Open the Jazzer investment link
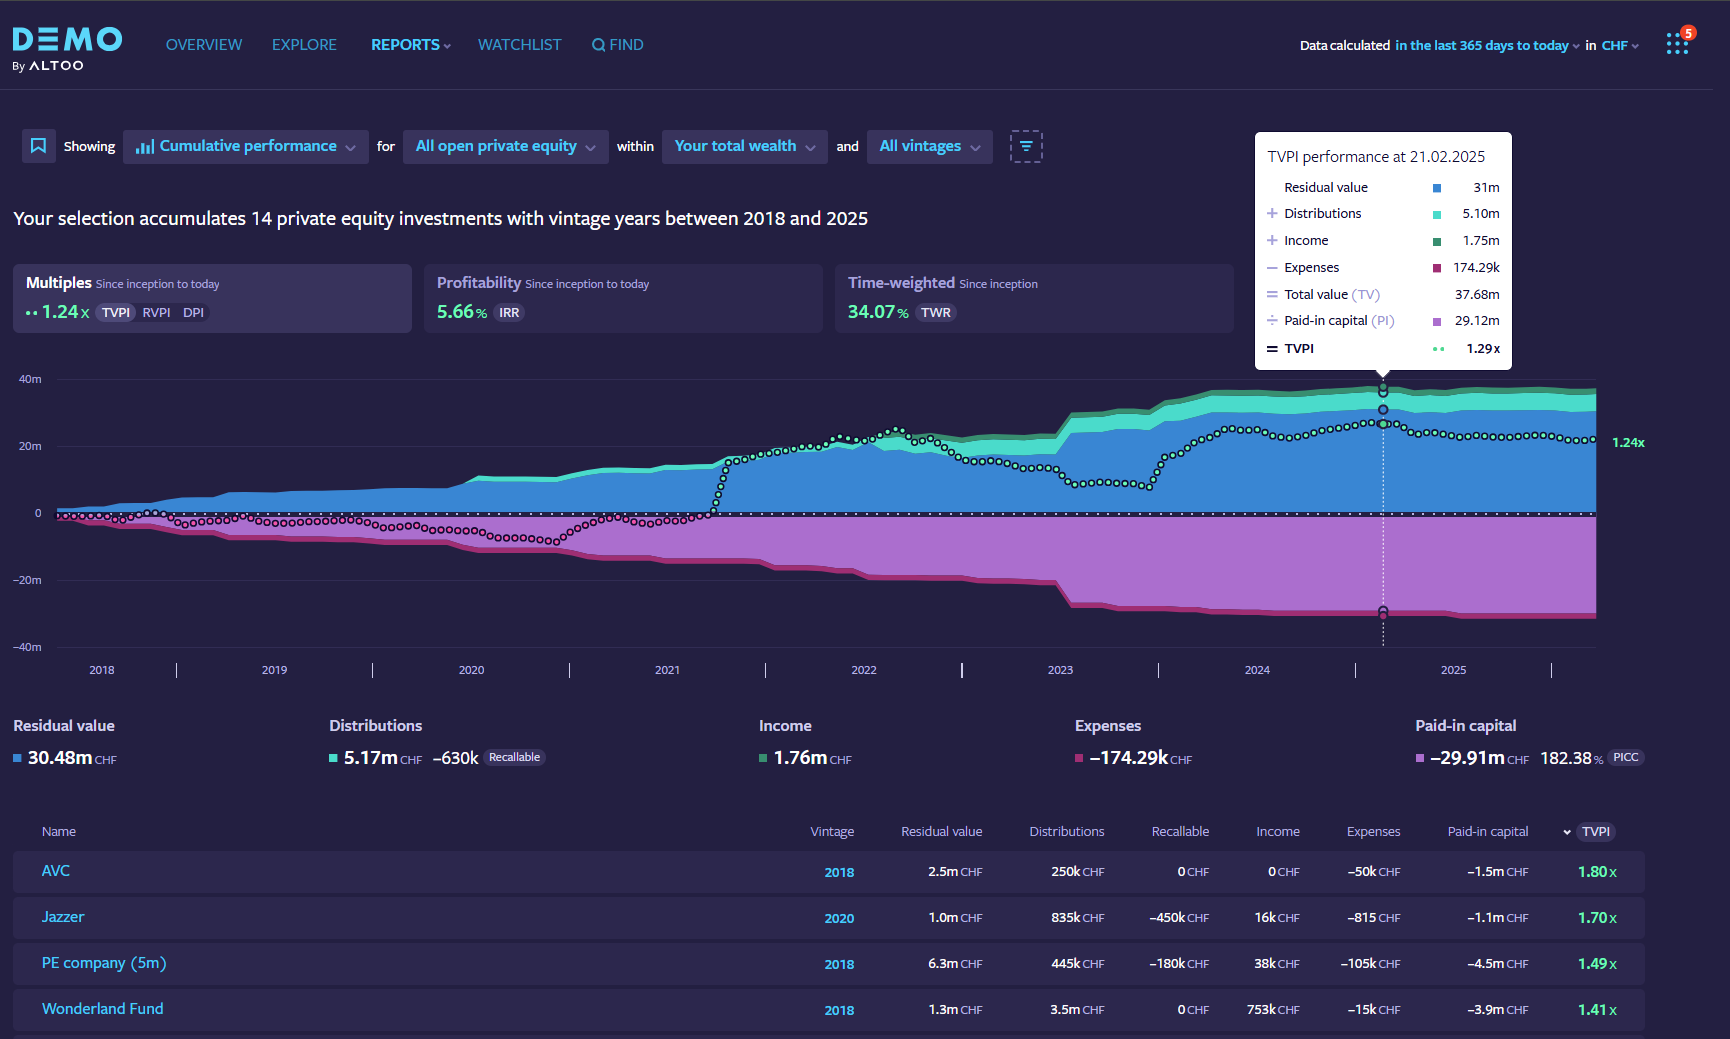Screen dimensions: 1730x1039 point(63,917)
